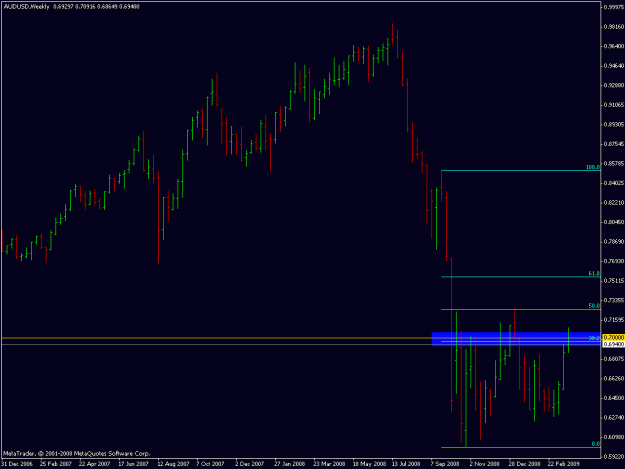This screenshot has width=625, height=469.
Task: Click the 0.78690 price axis label
Action: 614,241
